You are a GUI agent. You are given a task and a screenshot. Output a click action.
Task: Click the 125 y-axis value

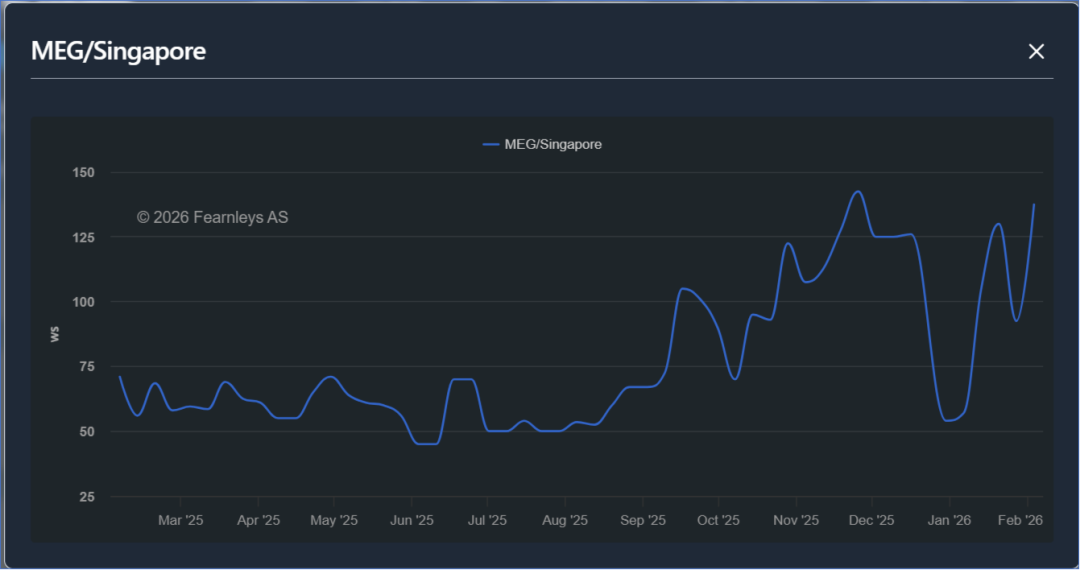[x=83, y=238]
